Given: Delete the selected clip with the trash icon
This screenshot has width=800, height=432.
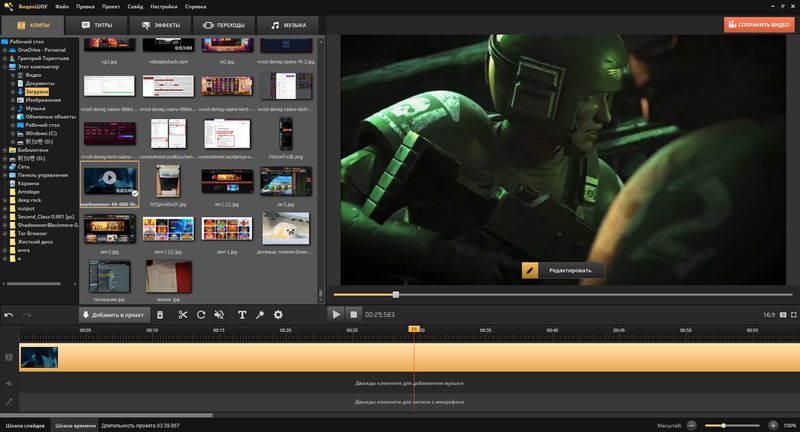Looking at the screenshot, I should [x=160, y=315].
